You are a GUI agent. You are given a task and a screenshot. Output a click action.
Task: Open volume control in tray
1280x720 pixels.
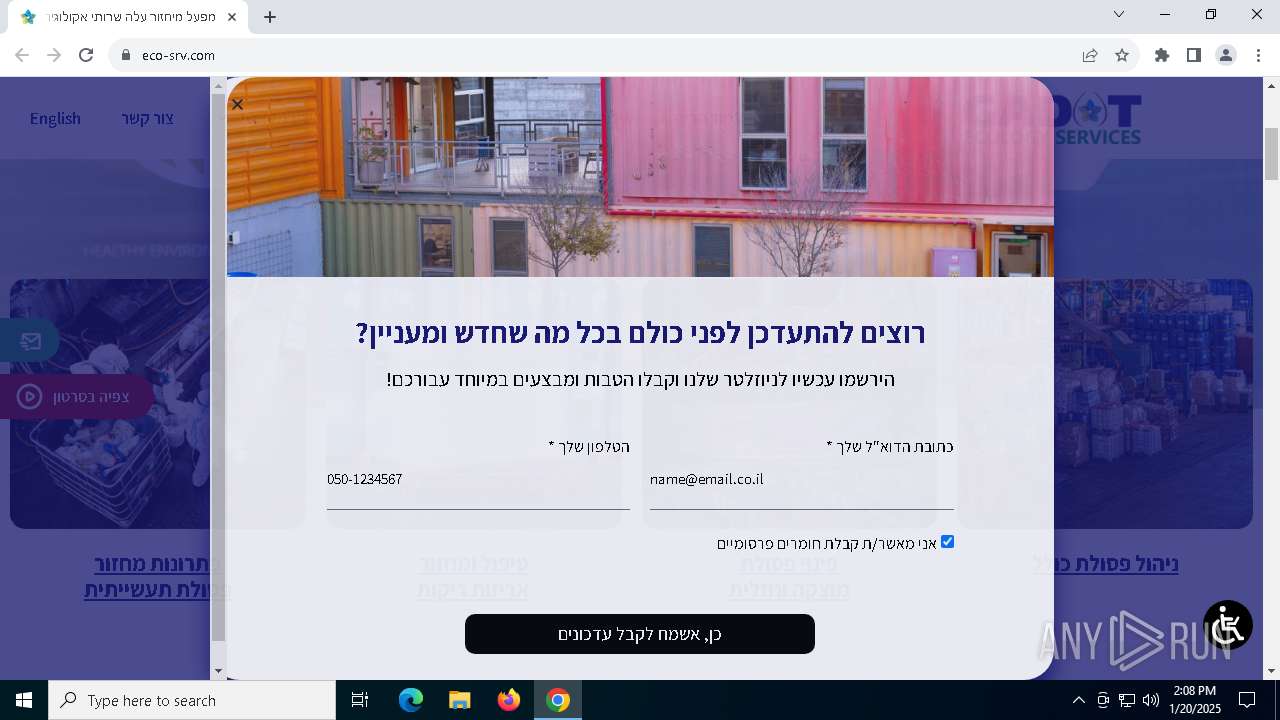coord(1150,700)
